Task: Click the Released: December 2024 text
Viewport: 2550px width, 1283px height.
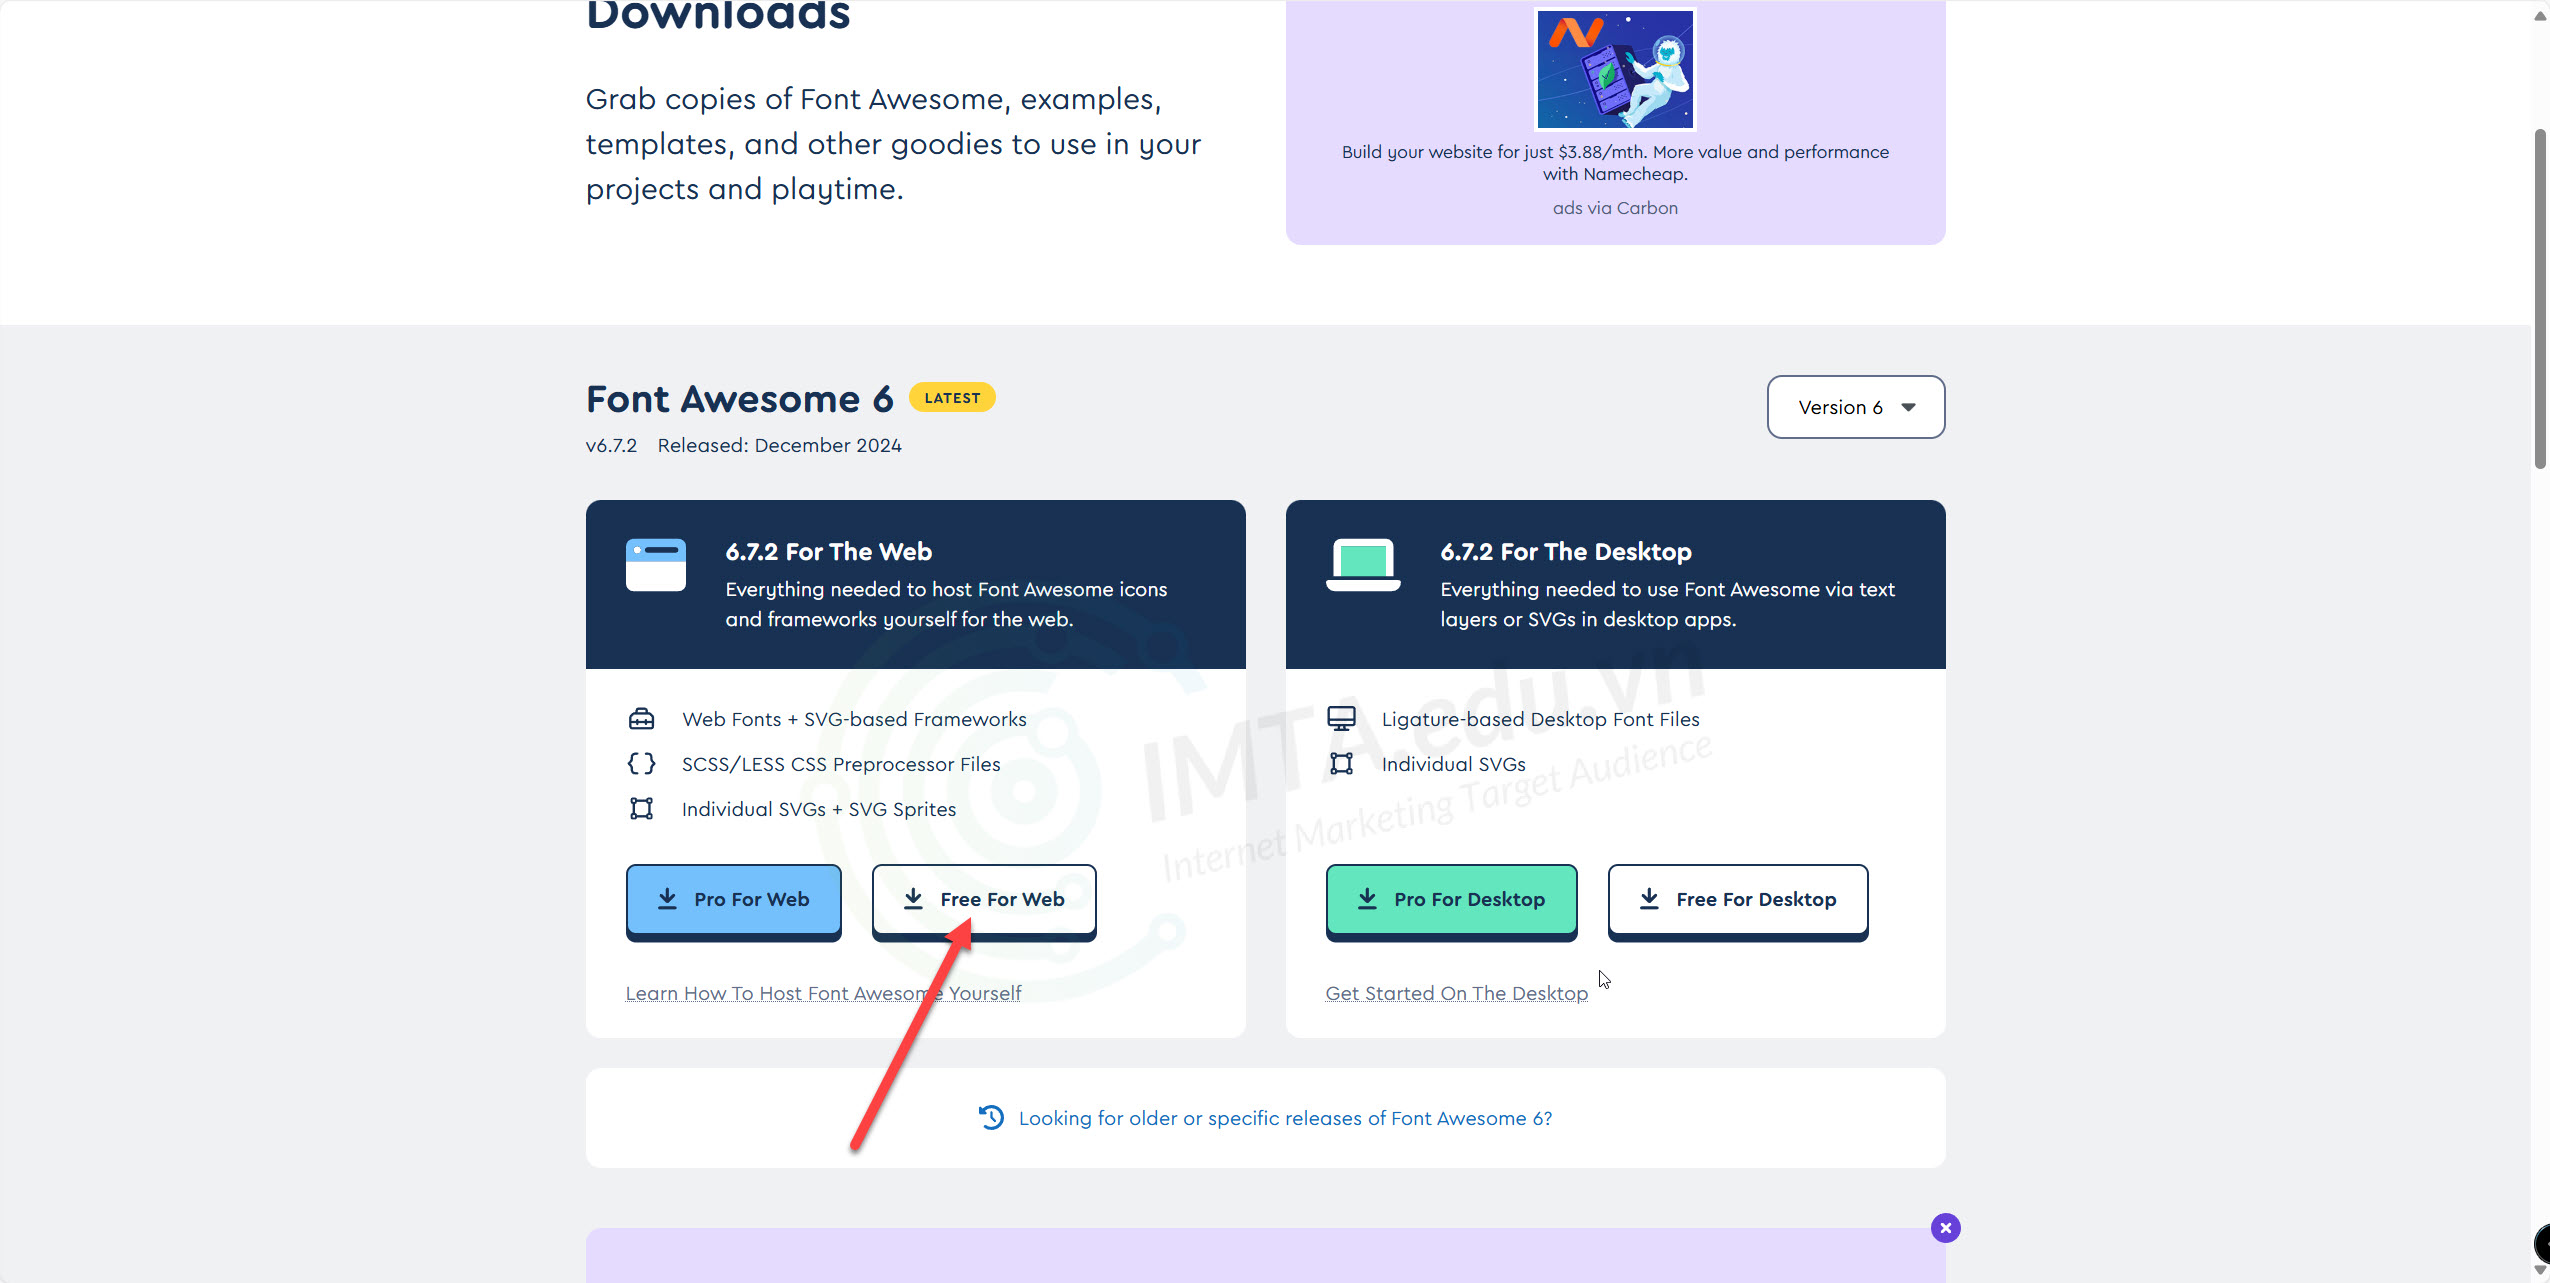Action: pos(779,445)
